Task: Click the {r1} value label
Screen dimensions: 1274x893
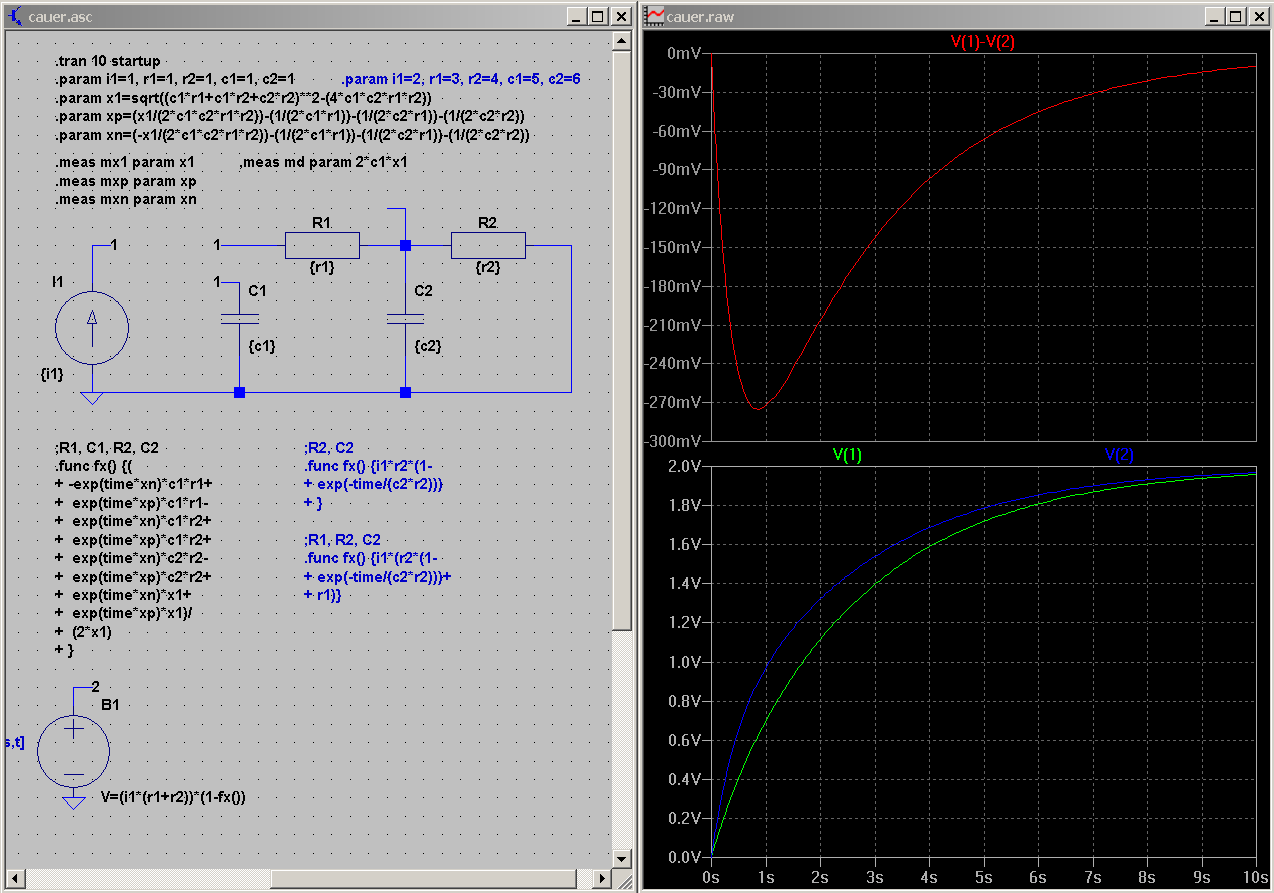Action: (322, 268)
